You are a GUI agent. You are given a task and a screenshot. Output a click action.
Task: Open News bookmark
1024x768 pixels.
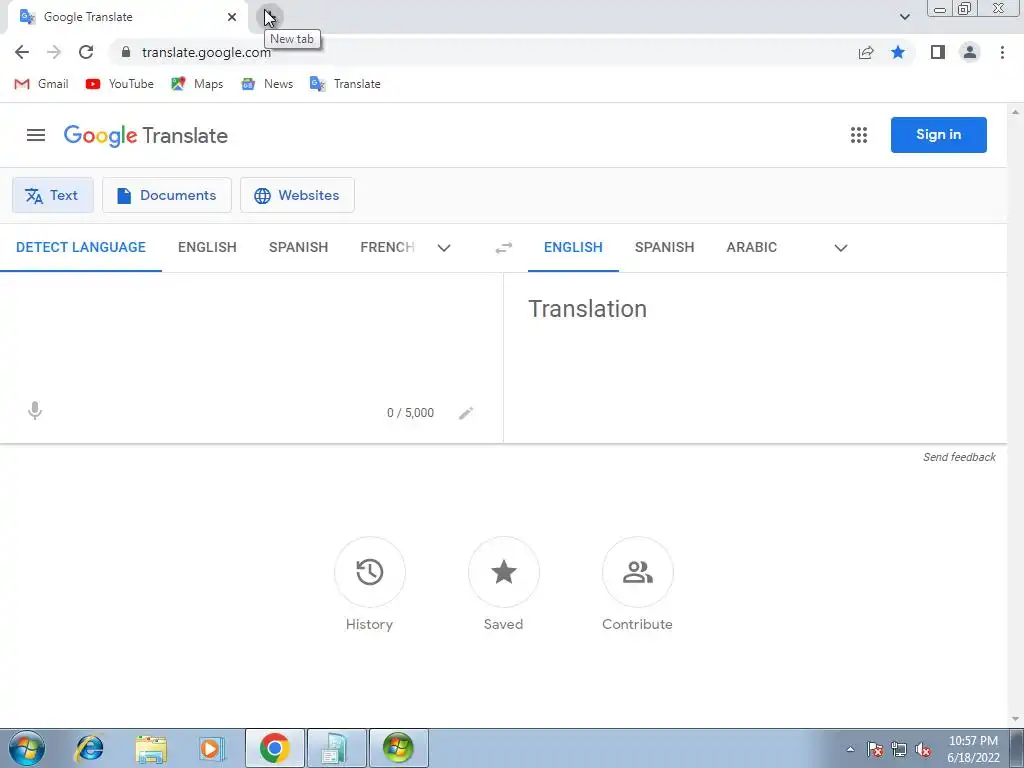(x=266, y=84)
